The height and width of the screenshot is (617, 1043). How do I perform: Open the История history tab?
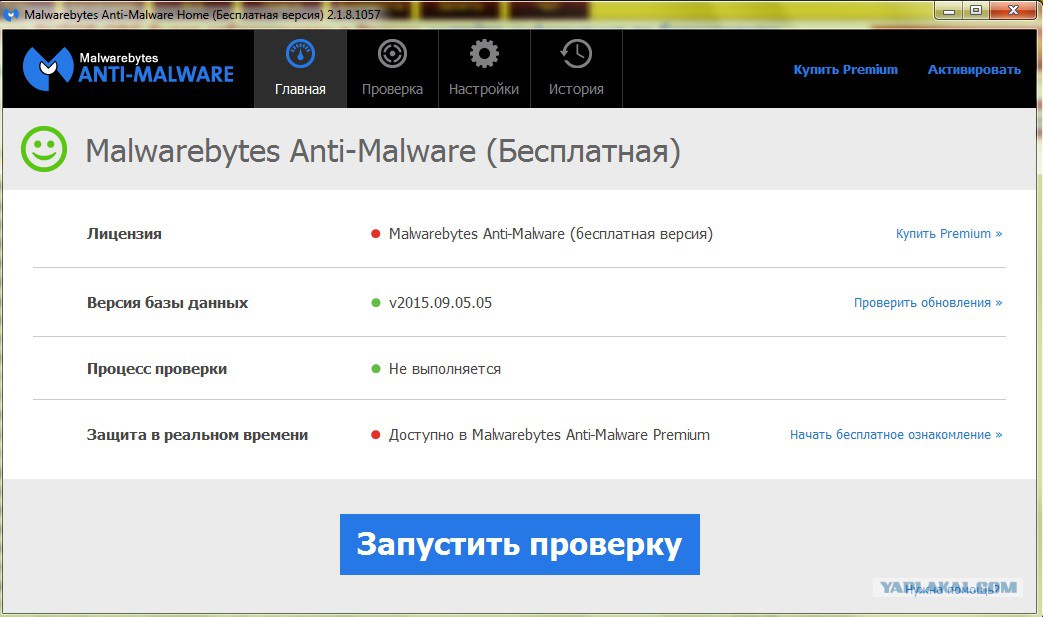click(x=576, y=68)
